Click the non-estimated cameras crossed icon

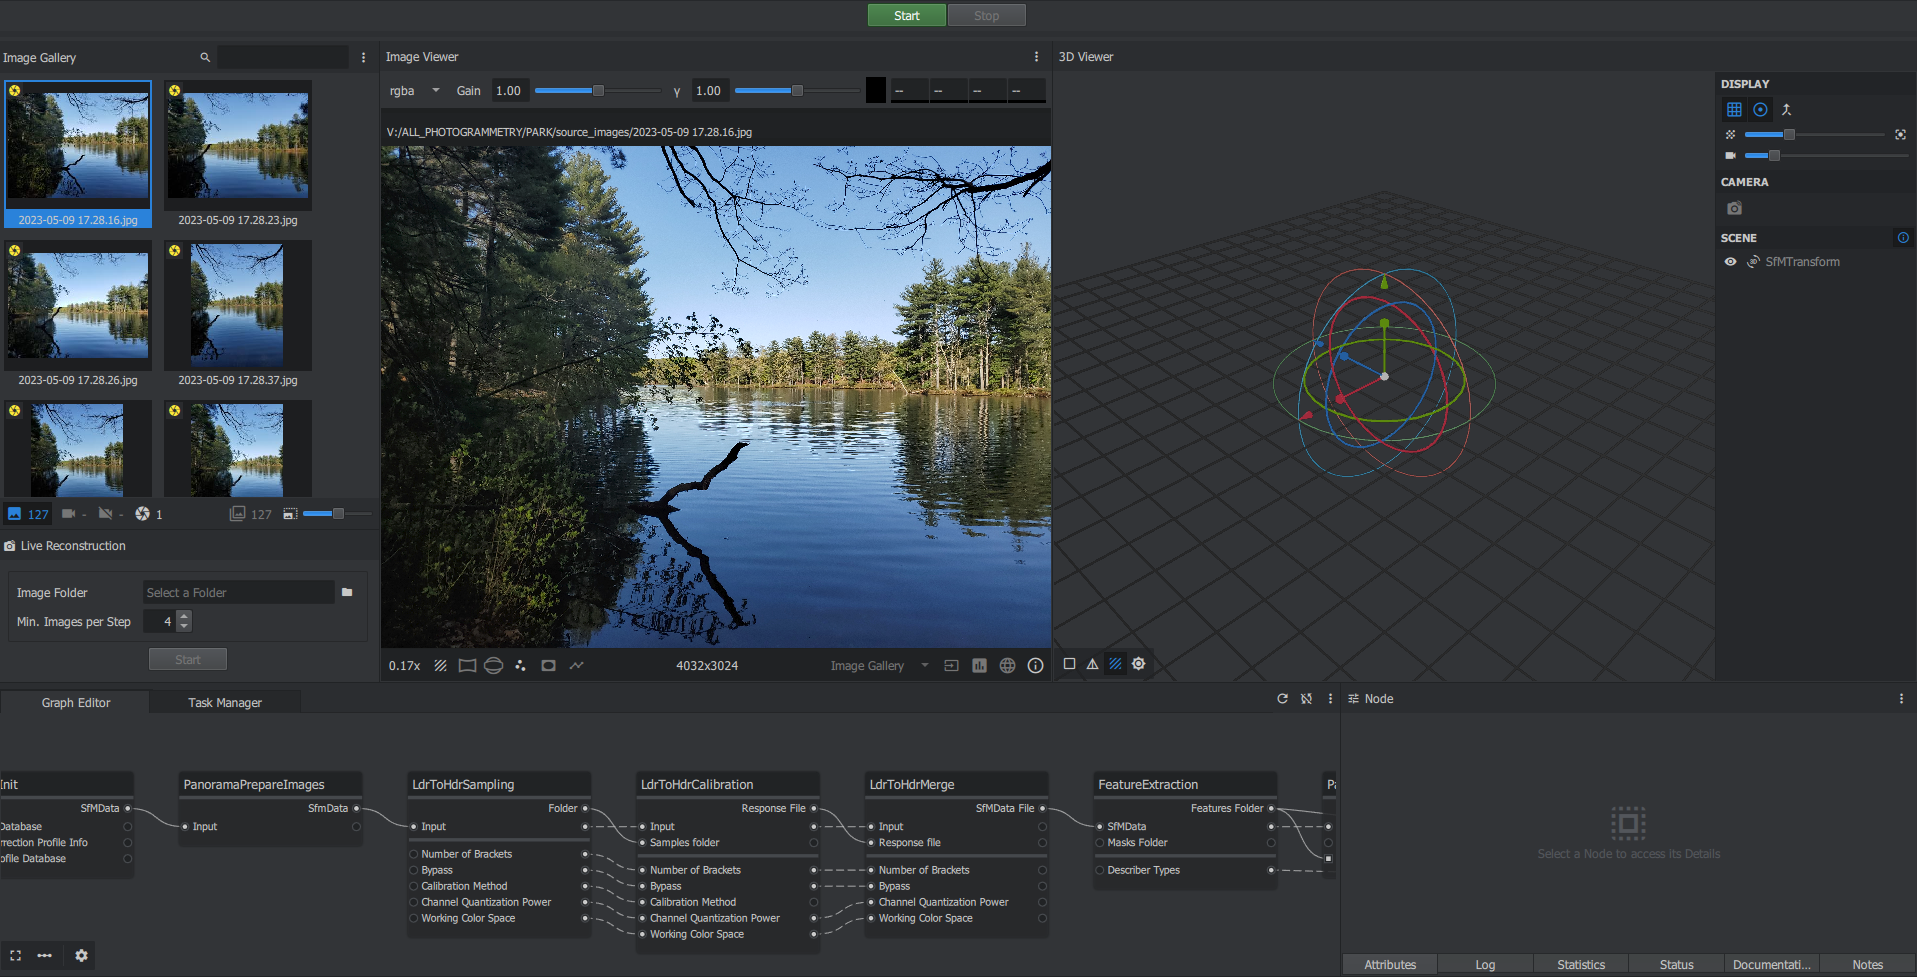(105, 514)
